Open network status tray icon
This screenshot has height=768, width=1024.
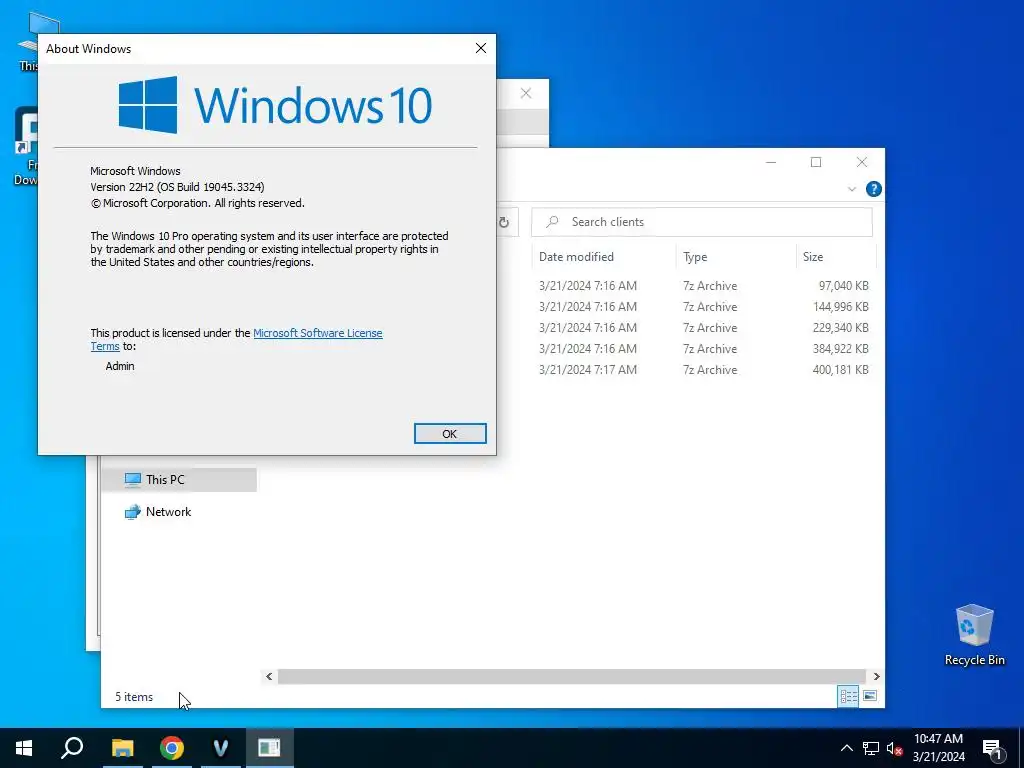coord(871,748)
